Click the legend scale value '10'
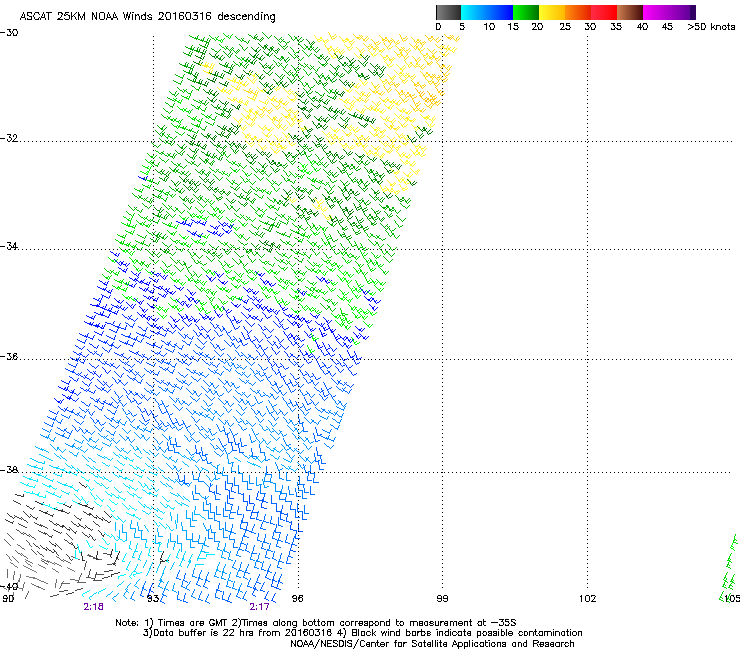Screen dimensions: 740x650 pyautogui.click(x=489, y=27)
